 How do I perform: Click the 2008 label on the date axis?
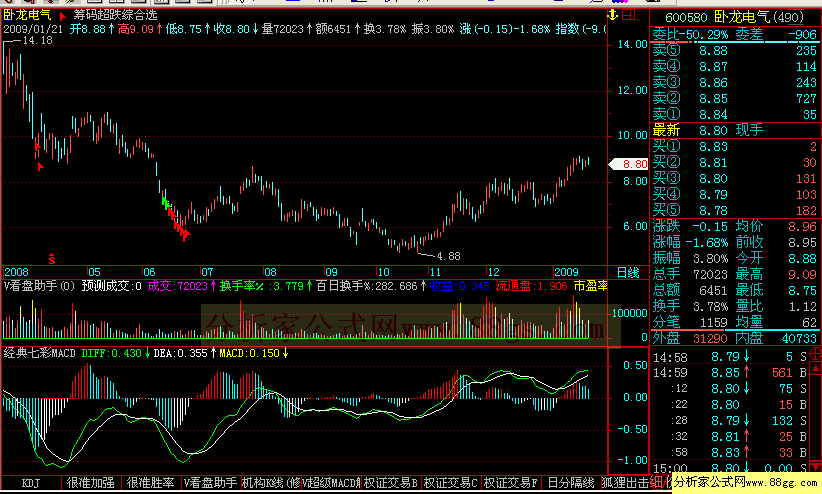coord(16,272)
